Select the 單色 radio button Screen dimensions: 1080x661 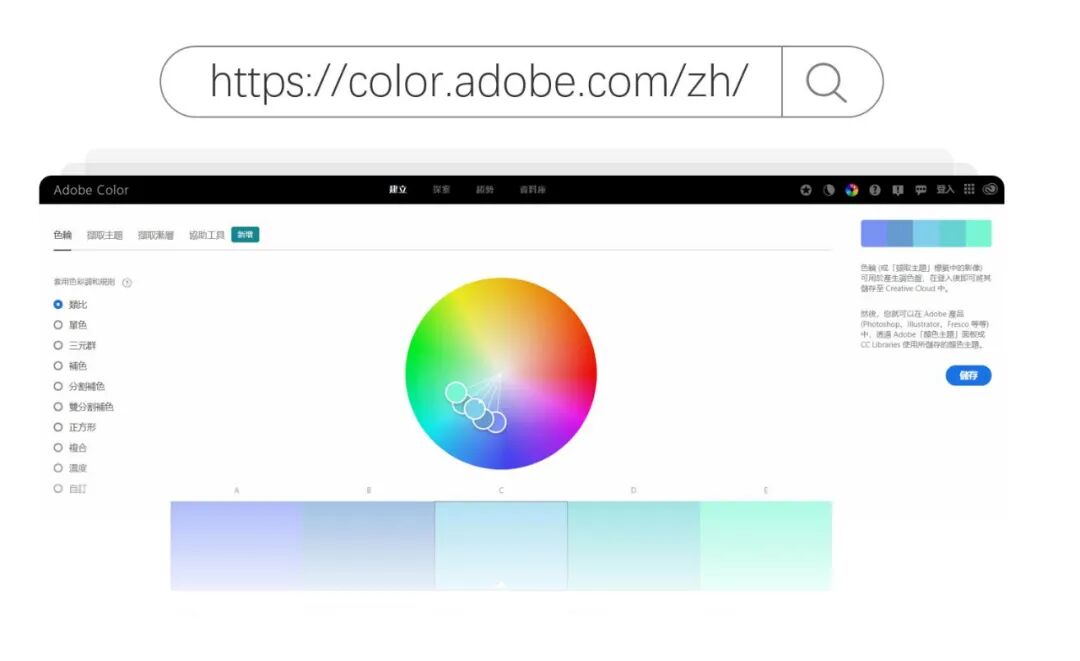pyautogui.click(x=58, y=325)
